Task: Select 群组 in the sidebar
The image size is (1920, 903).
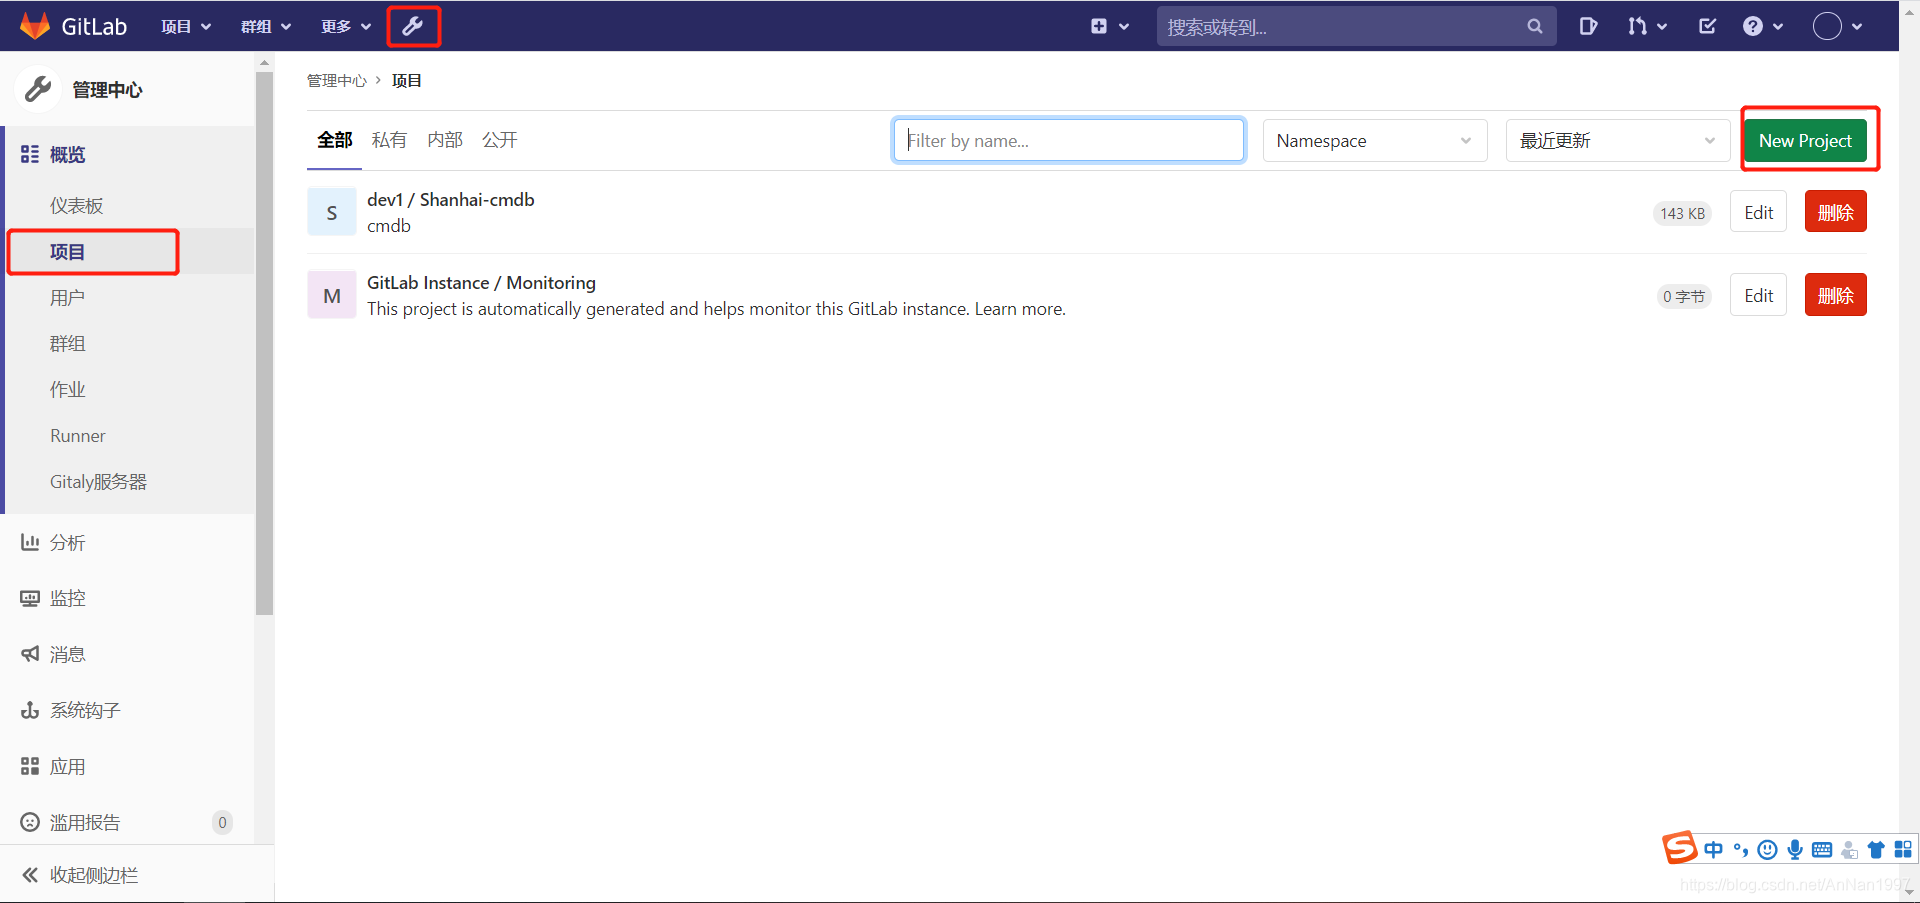Action: coord(68,343)
